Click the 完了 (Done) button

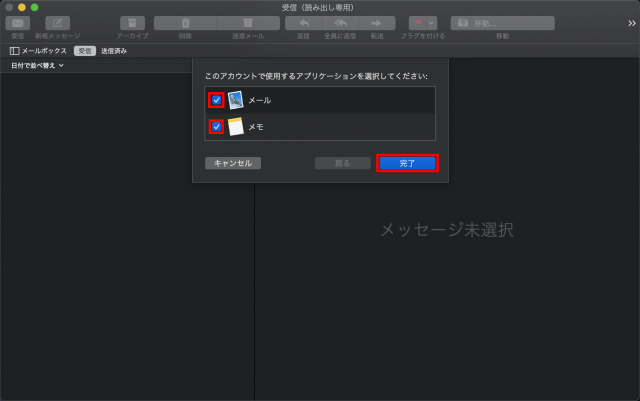click(407, 162)
